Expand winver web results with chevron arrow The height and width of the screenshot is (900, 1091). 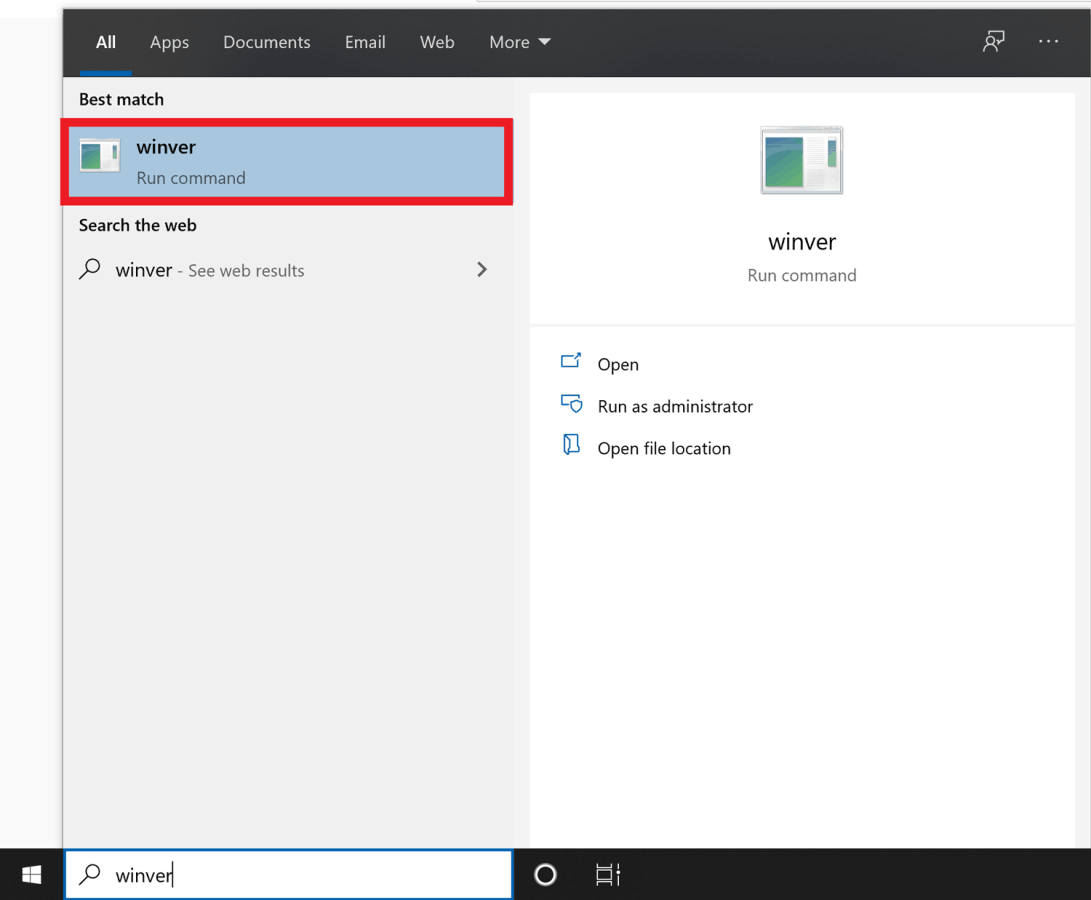tap(482, 270)
